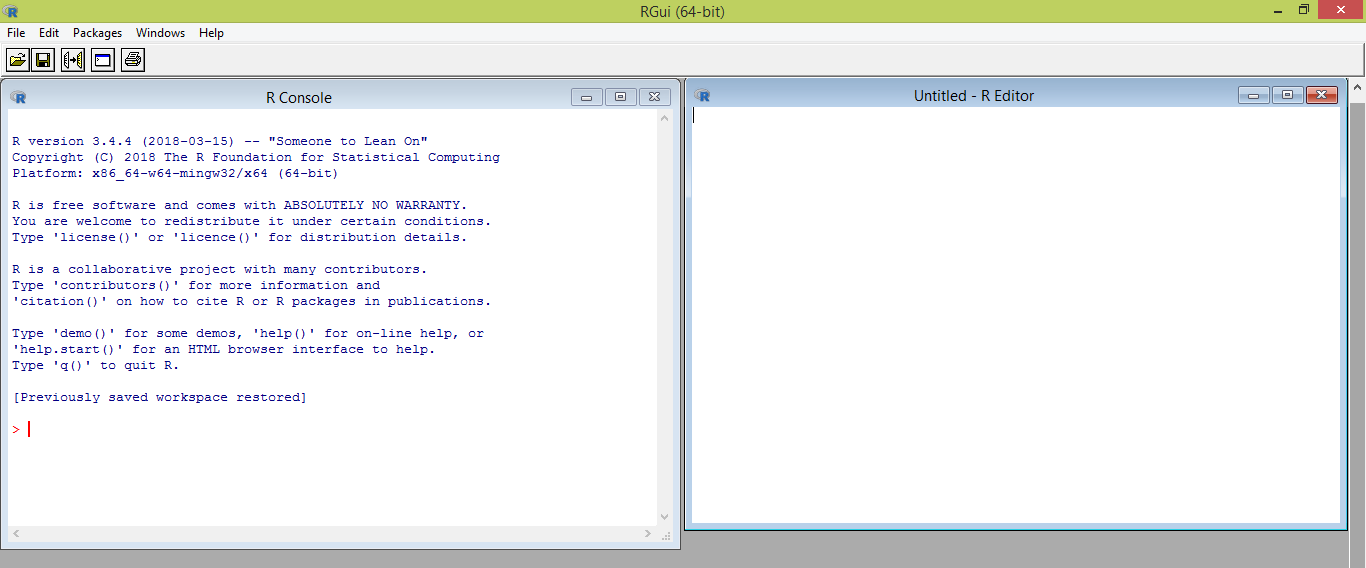Close the Untitled - R Editor window
Screen dimensions: 1366x568
tap(1321, 95)
